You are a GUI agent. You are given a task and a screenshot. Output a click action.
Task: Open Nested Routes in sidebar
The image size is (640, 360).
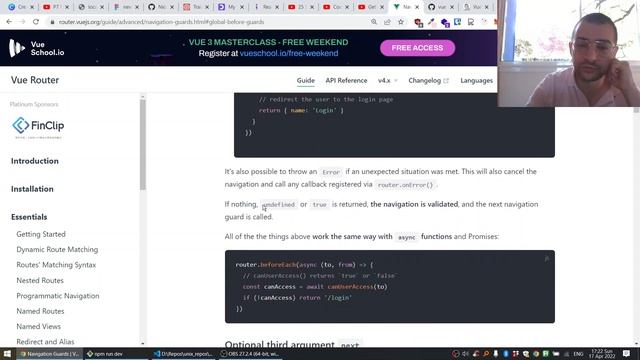point(40,280)
